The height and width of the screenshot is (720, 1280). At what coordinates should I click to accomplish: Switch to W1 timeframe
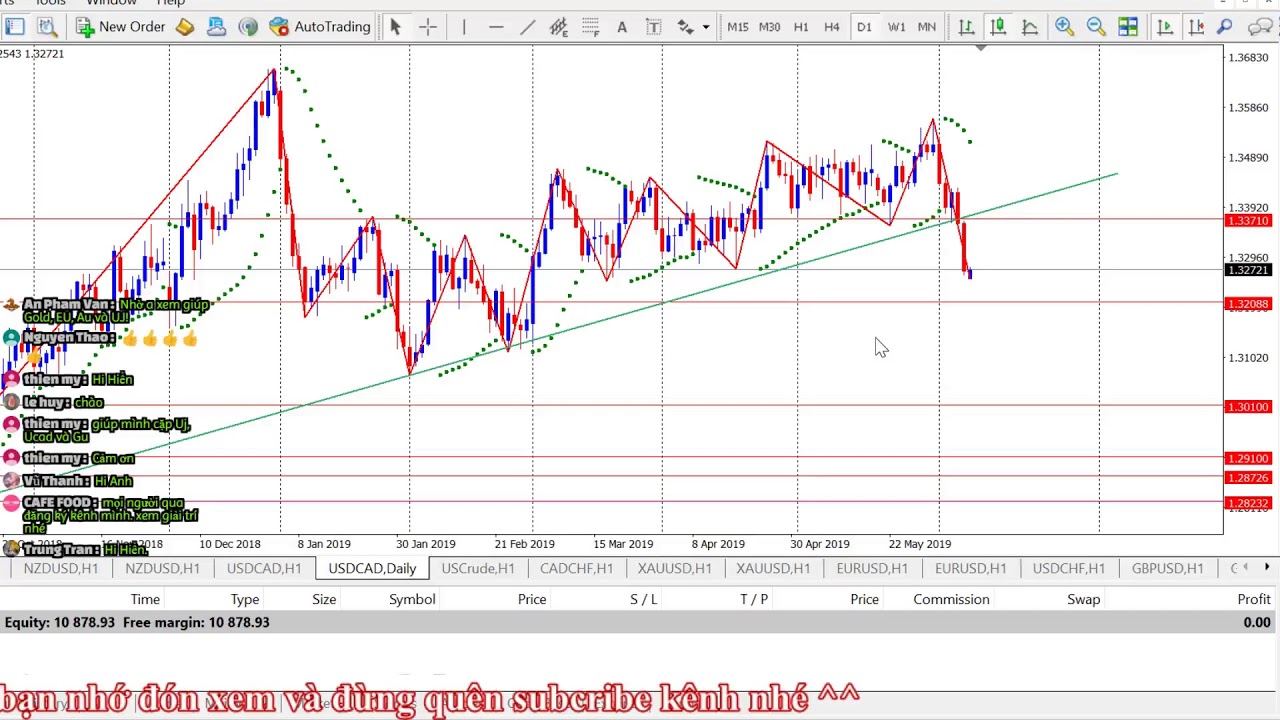tap(896, 27)
